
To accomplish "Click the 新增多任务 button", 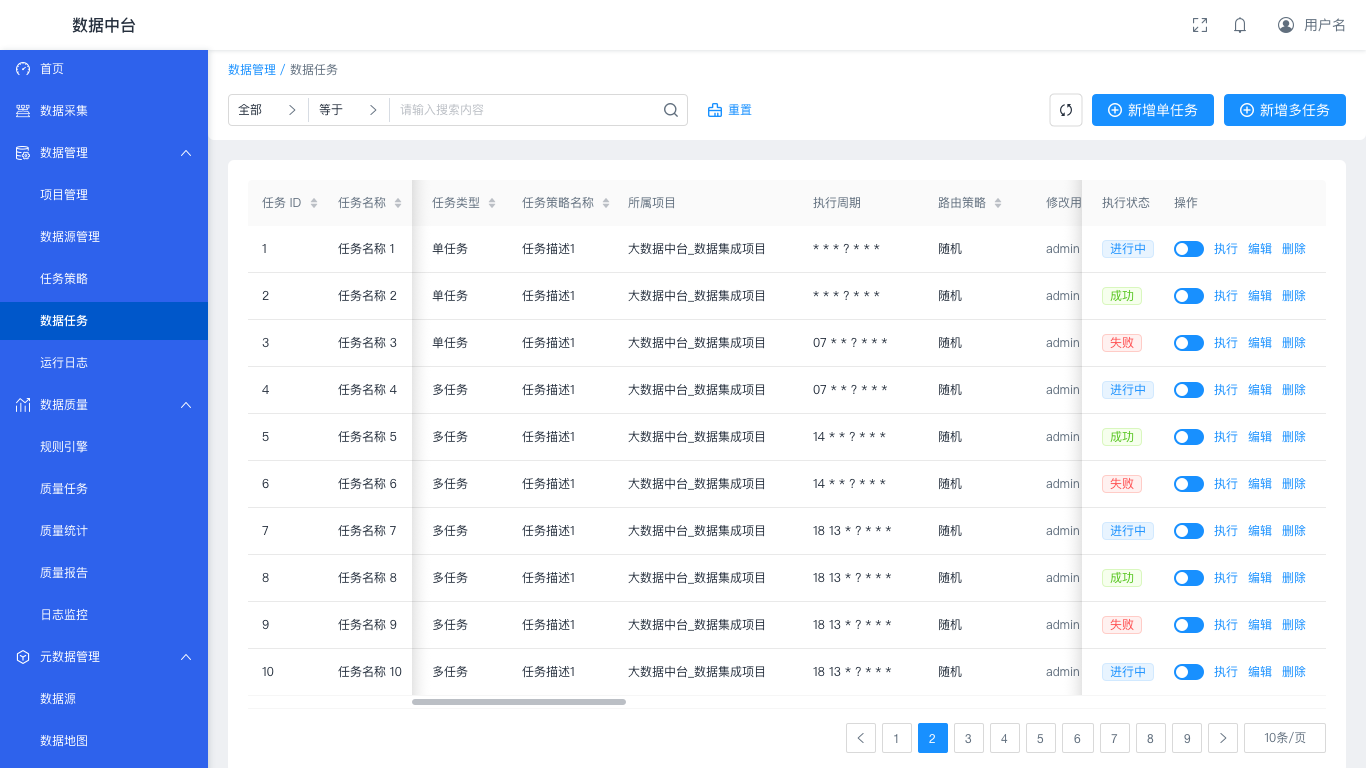I will [1285, 110].
